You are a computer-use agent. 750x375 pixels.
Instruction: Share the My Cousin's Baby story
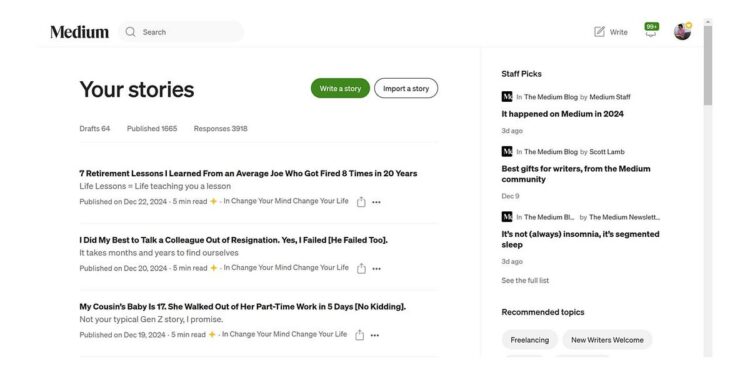tap(359, 335)
